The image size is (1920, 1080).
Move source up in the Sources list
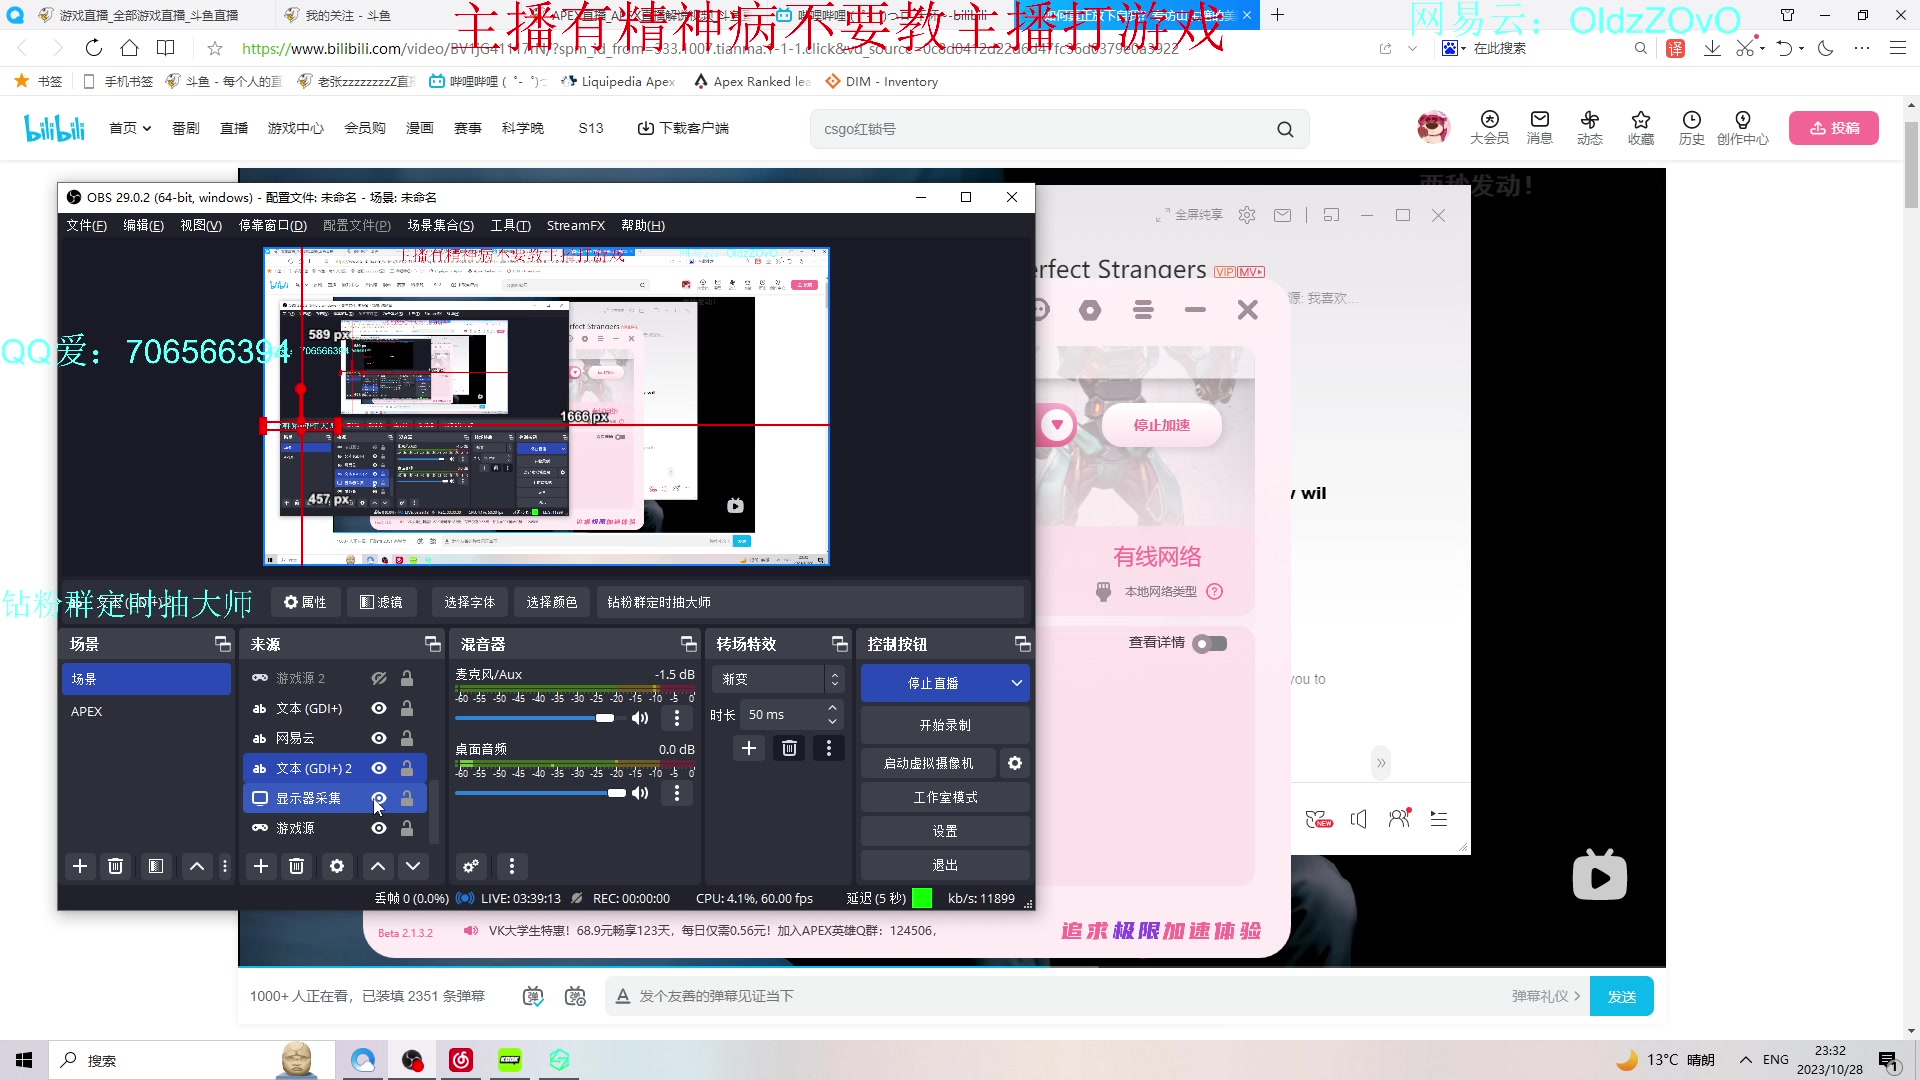(378, 866)
